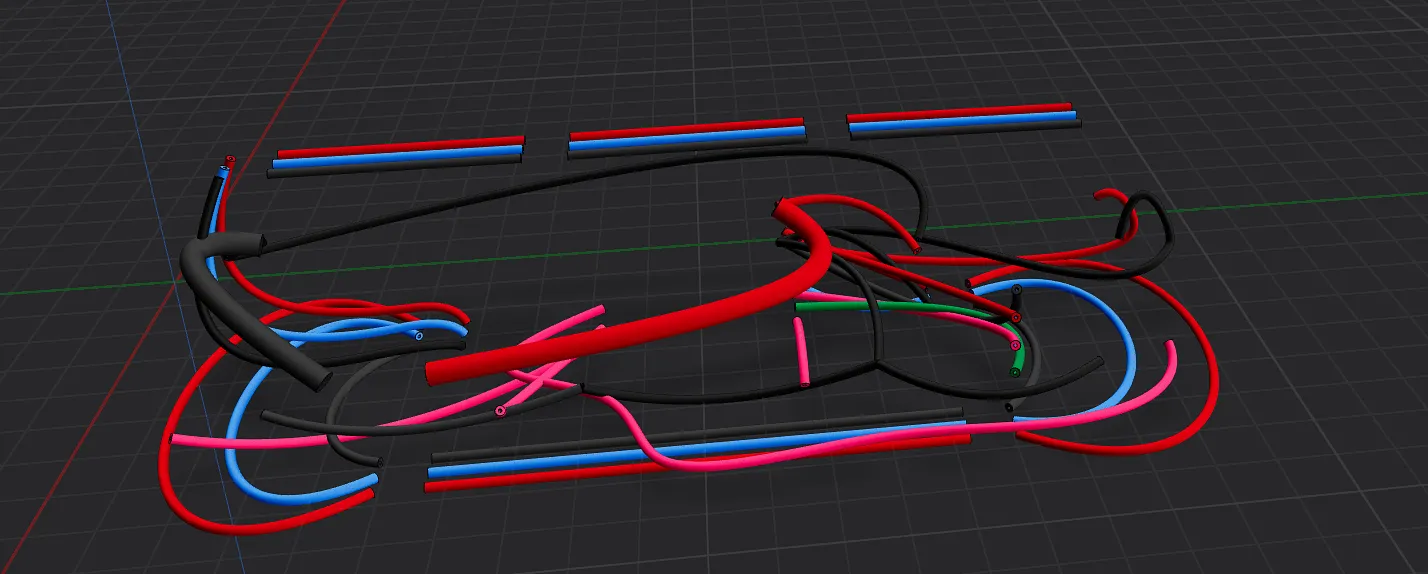Image resolution: width=1428 pixels, height=574 pixels.
Task: Select the blue straight bar in top-right group
Action: pos(962,120)
